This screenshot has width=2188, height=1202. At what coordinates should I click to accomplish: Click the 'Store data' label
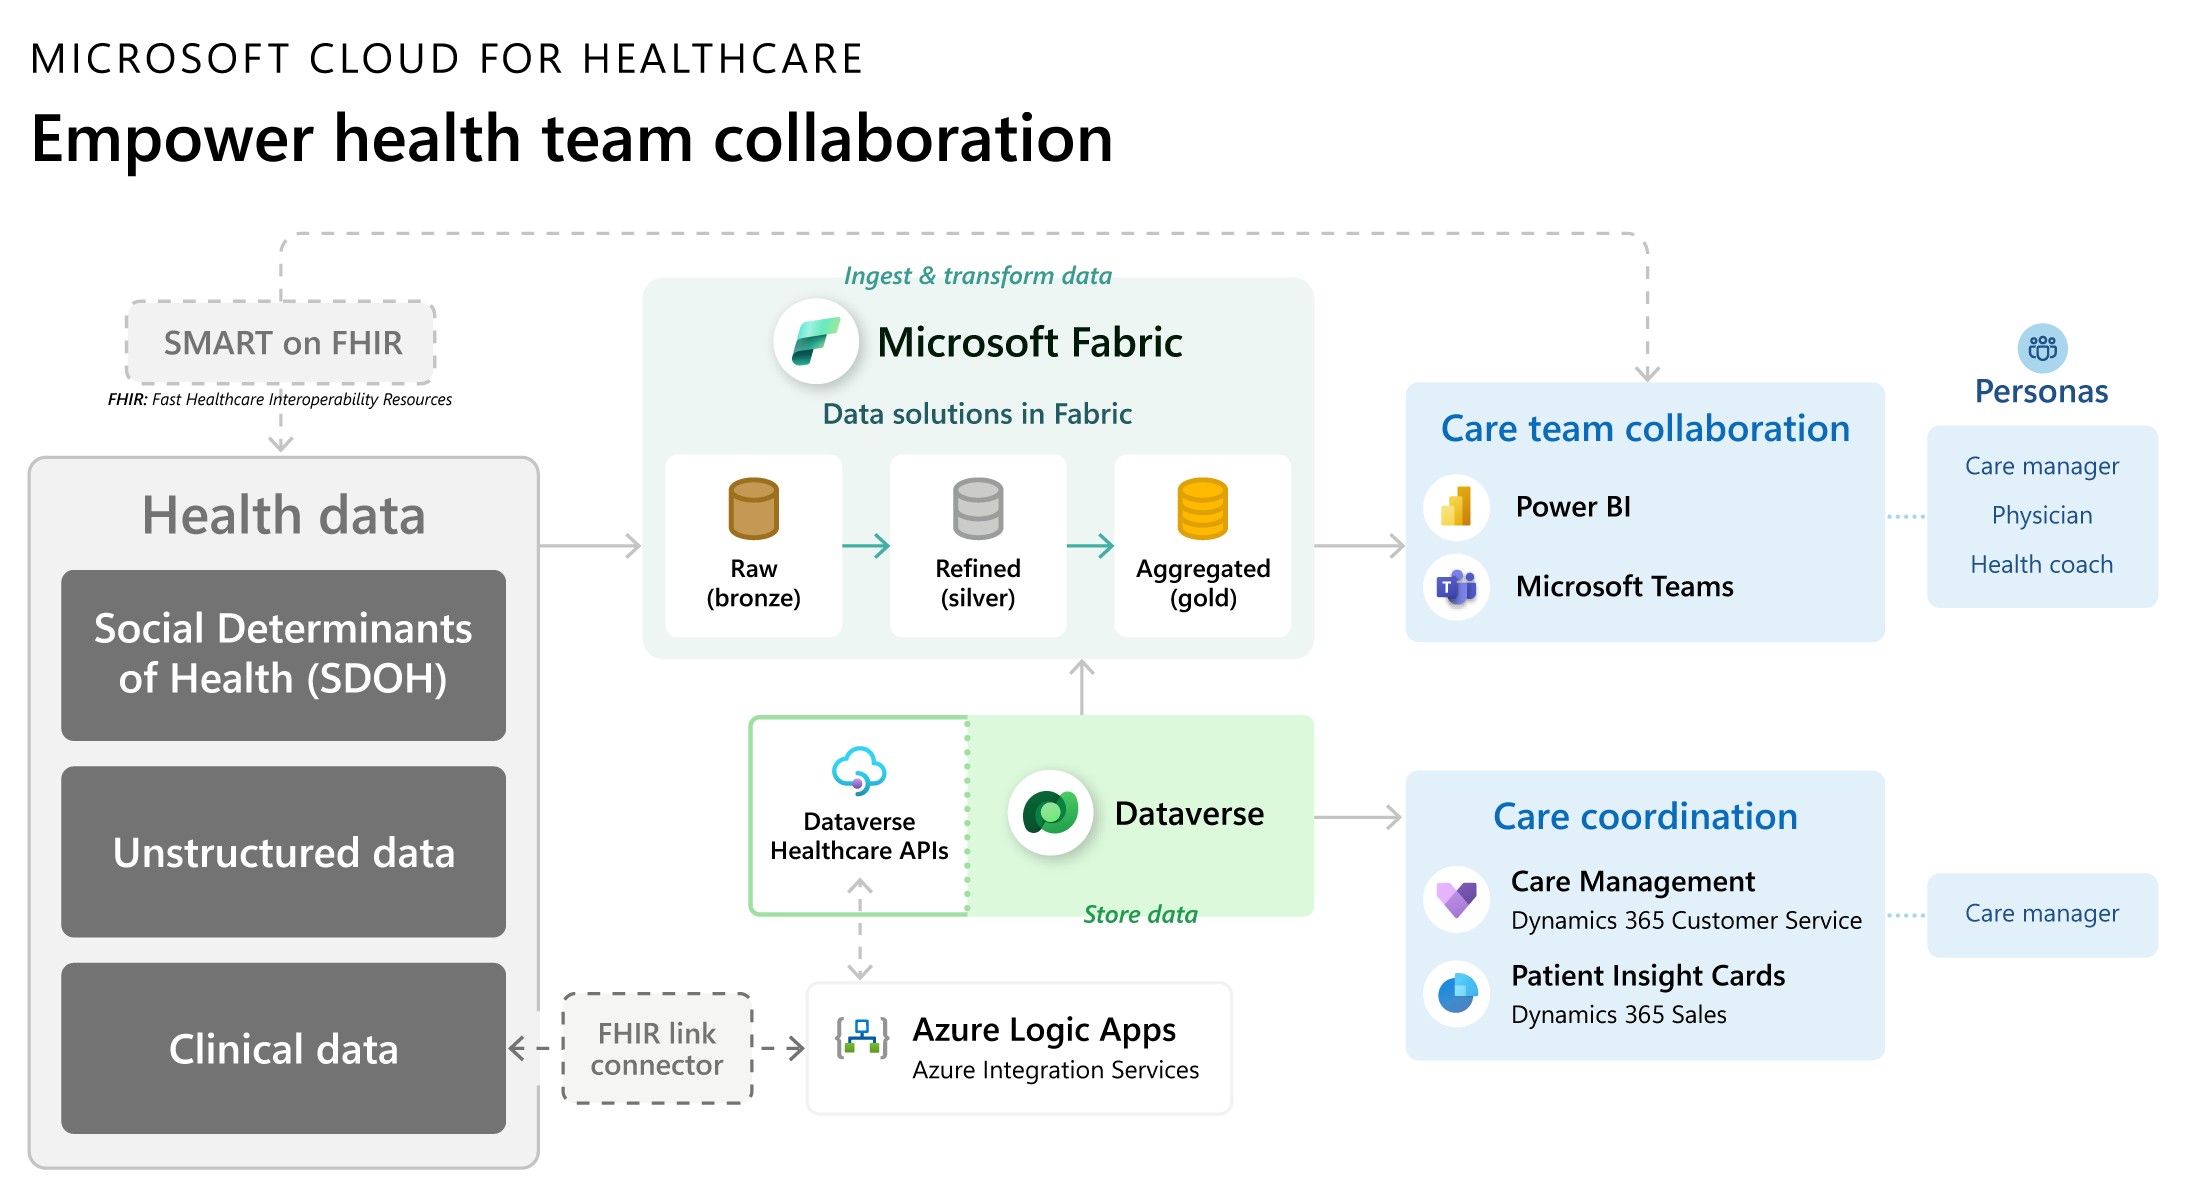coord(1140,914)
